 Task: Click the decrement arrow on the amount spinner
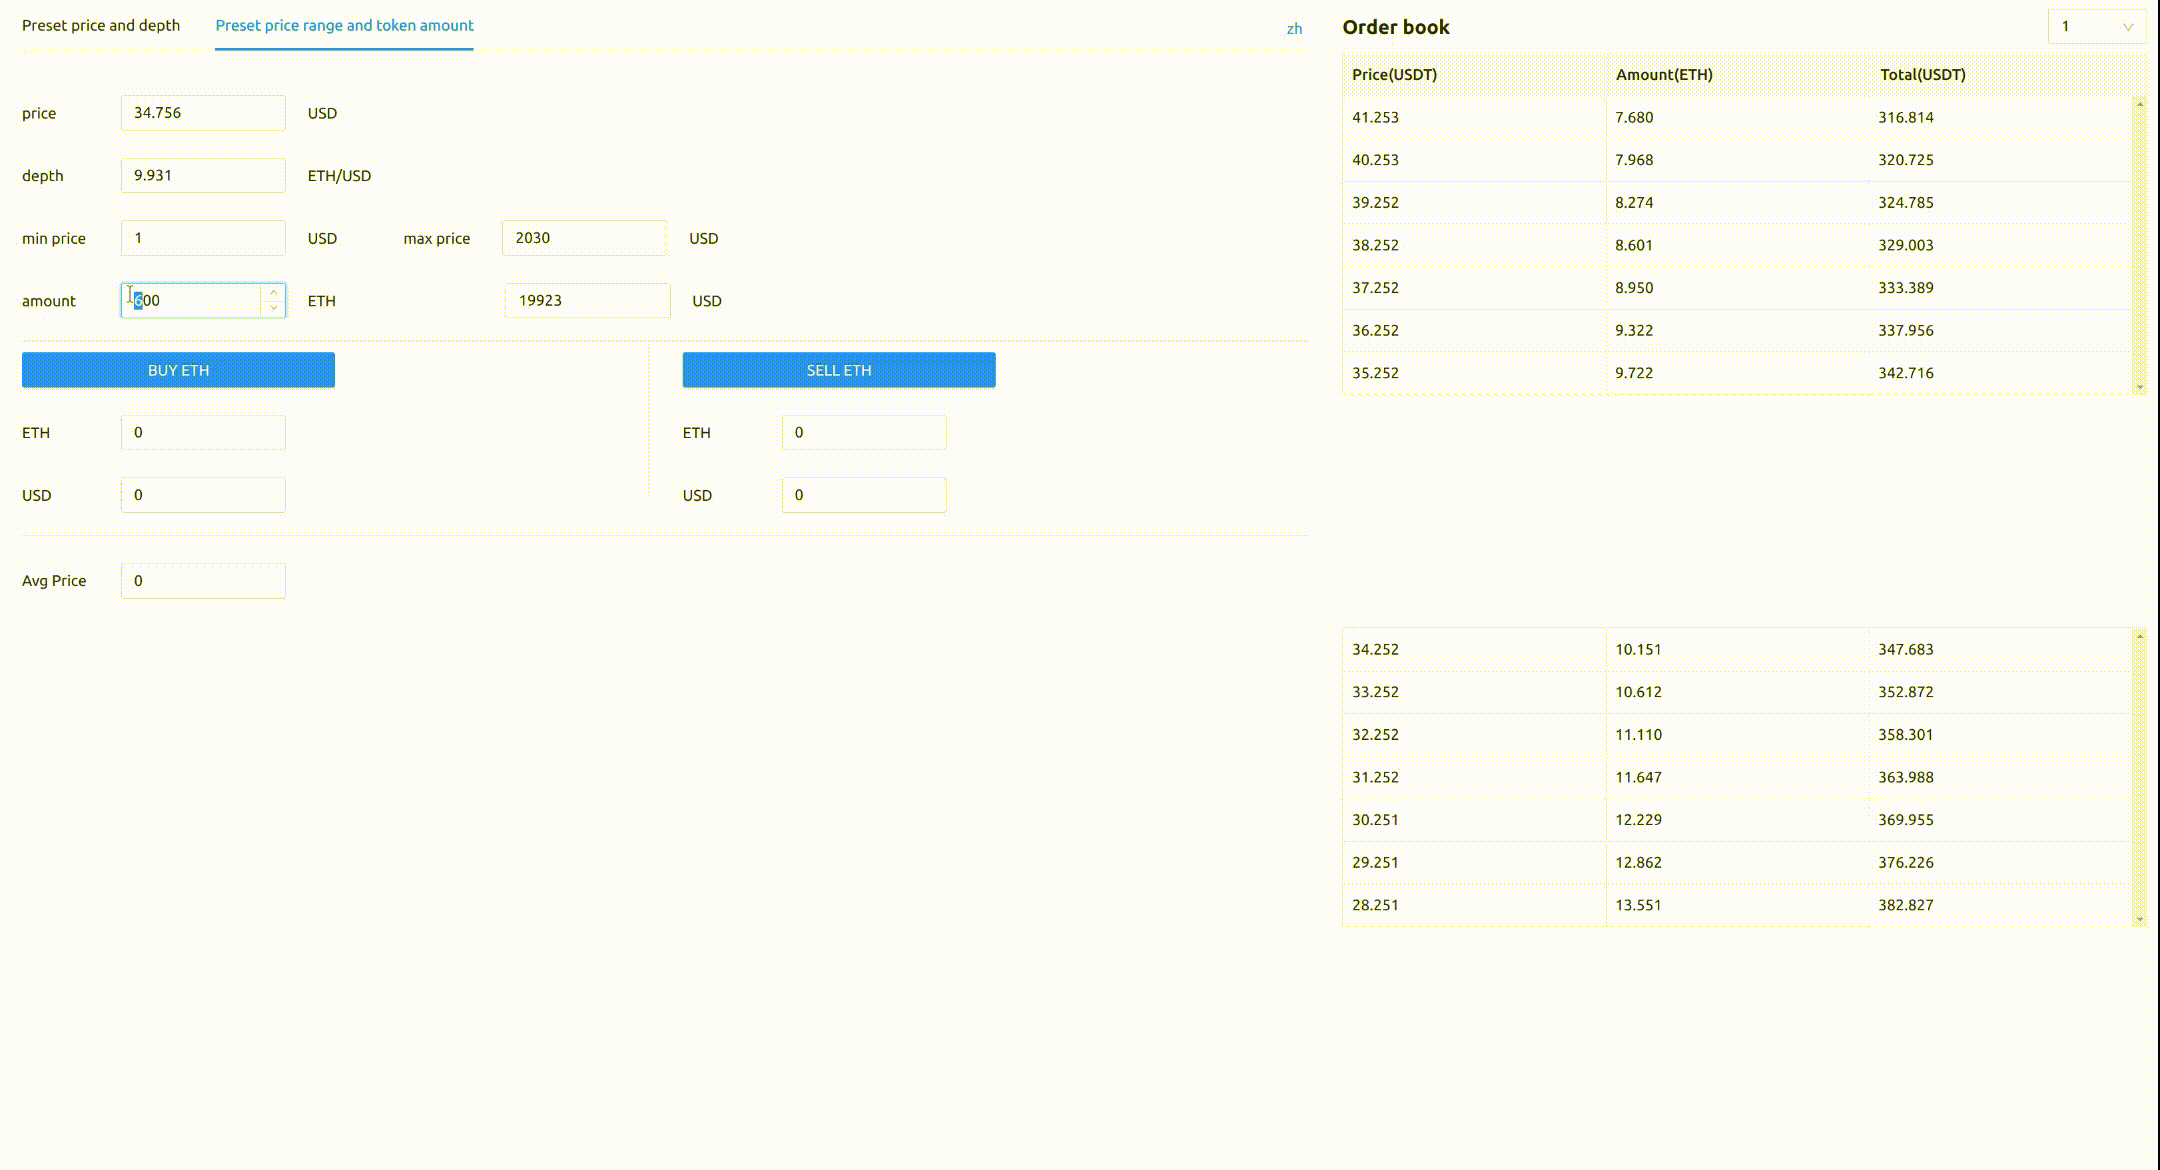273,308
